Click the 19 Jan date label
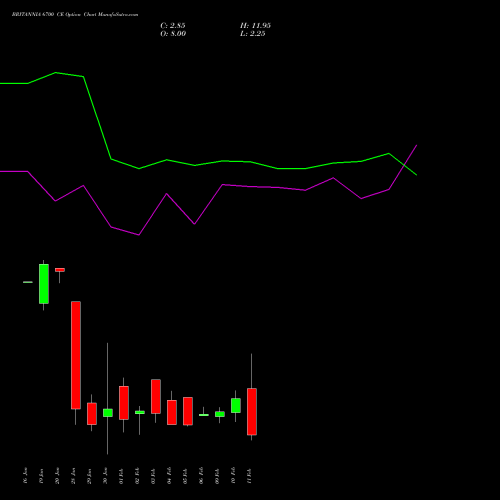The image size is (500, 500). [x=42, y=476]
